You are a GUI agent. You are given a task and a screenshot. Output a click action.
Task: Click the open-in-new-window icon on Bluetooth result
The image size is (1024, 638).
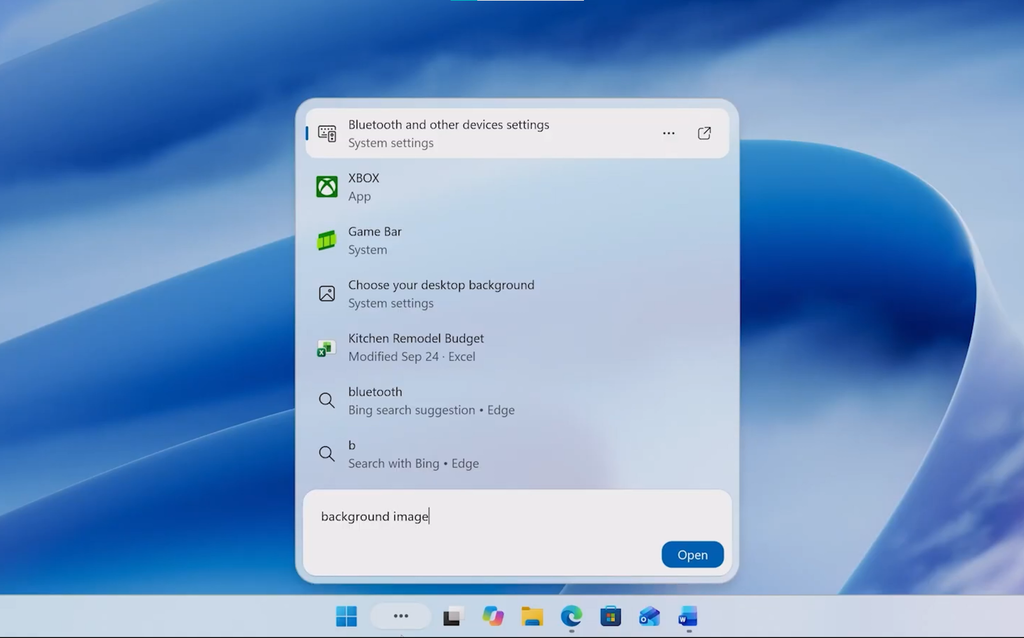(x=704, y=133)
